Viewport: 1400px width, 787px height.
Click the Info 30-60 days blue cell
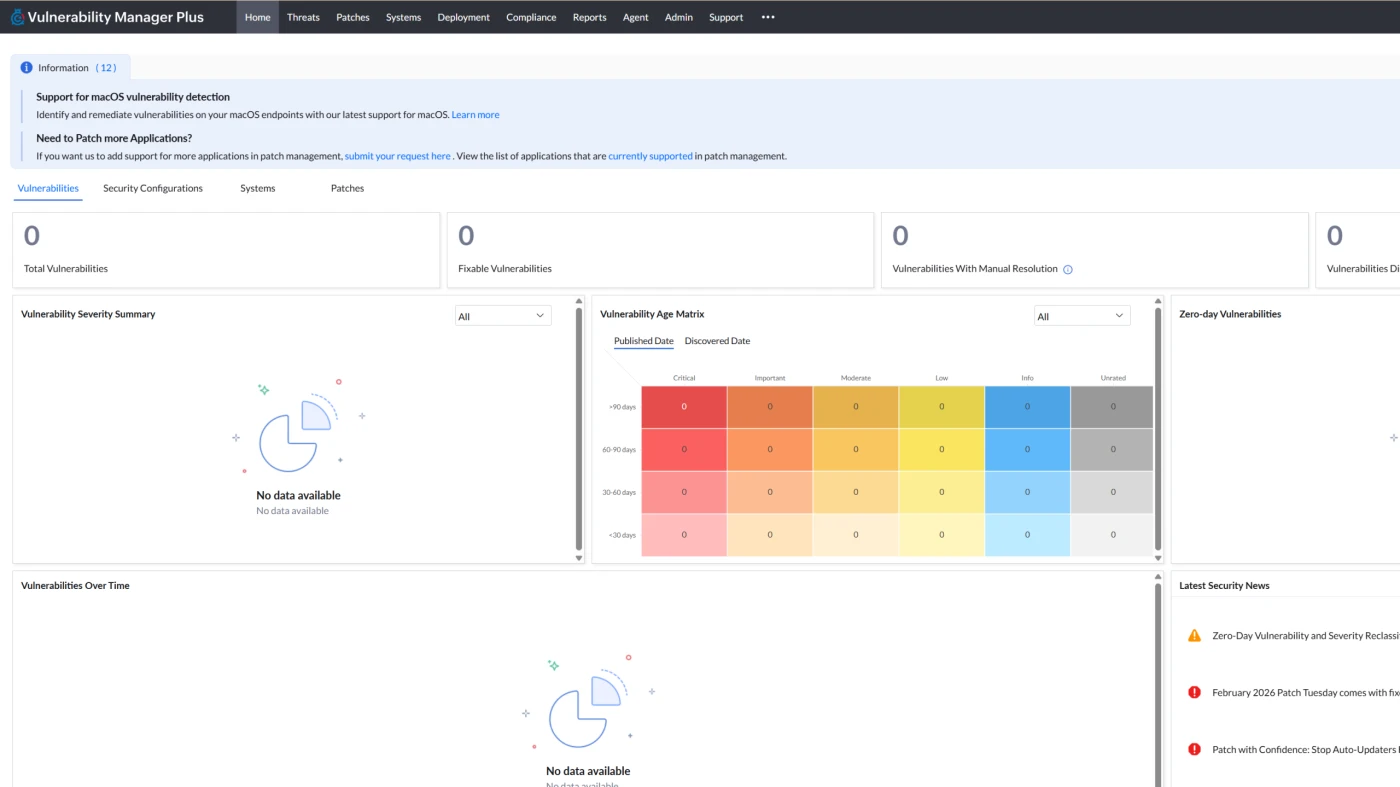(x=1027, y=492)
